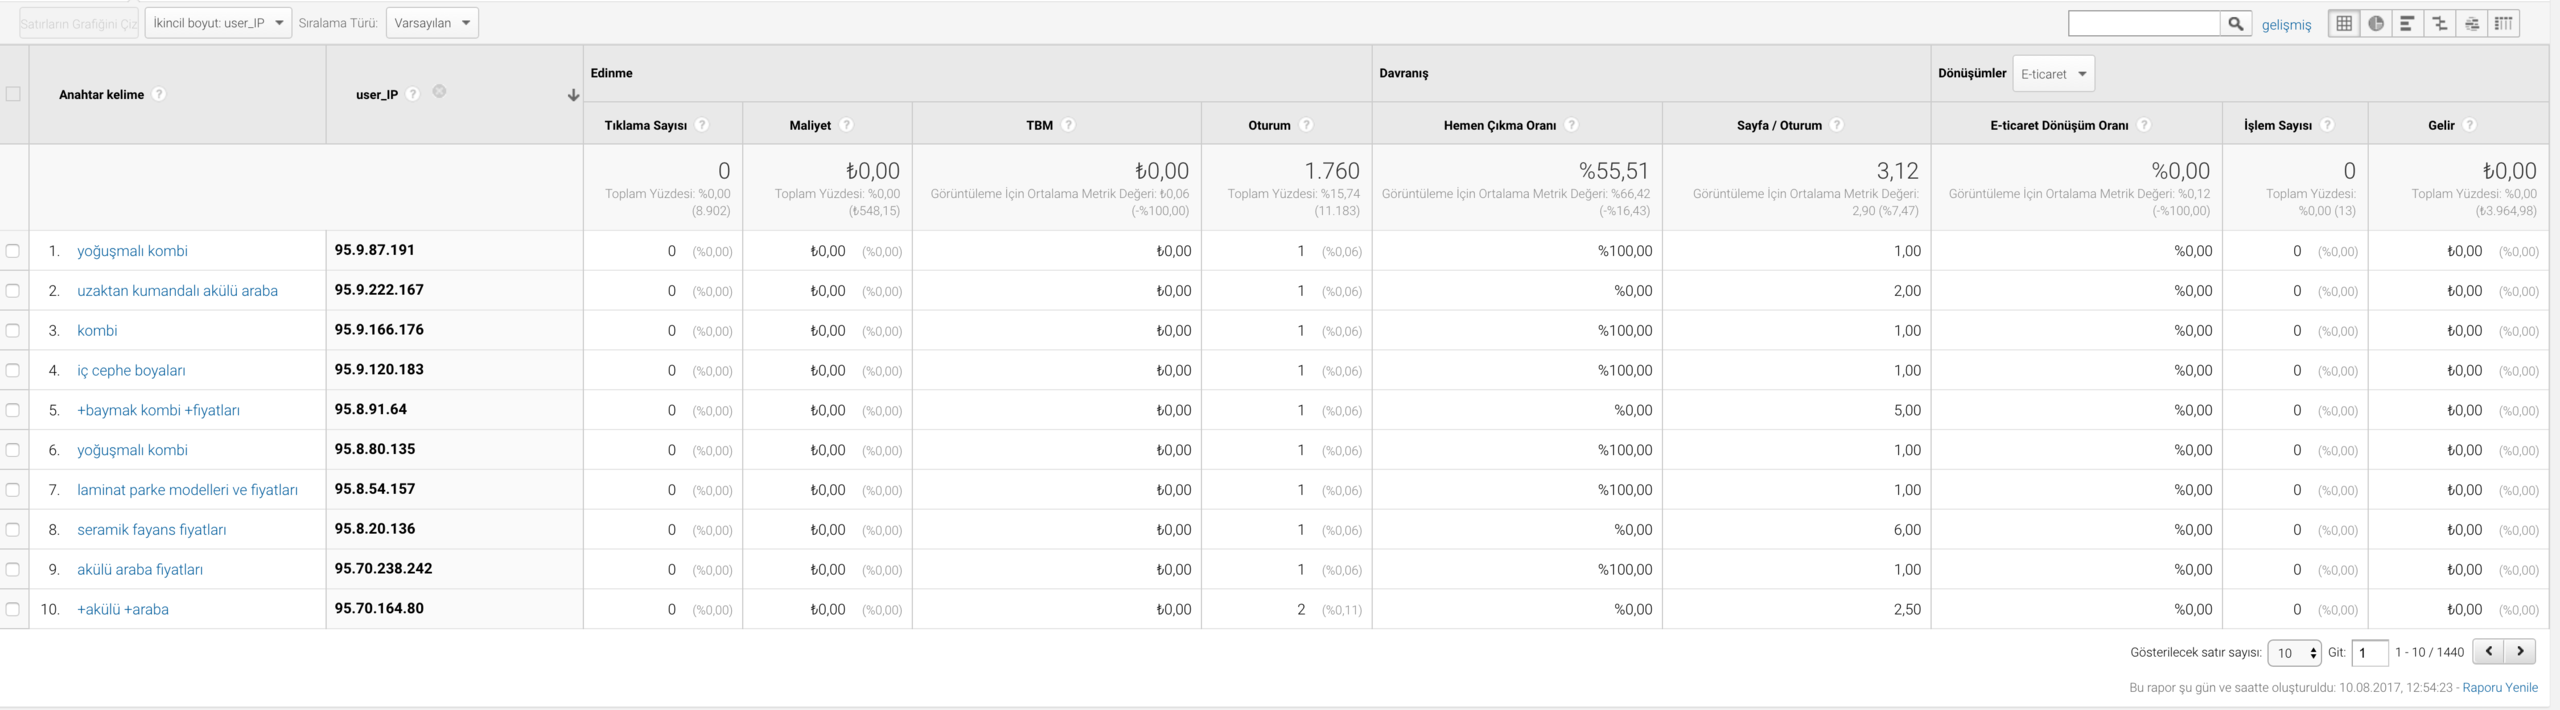Sort by Tıklama Sayısı column header
Viewport: 2560px width, 710px height.
point(646,125)
